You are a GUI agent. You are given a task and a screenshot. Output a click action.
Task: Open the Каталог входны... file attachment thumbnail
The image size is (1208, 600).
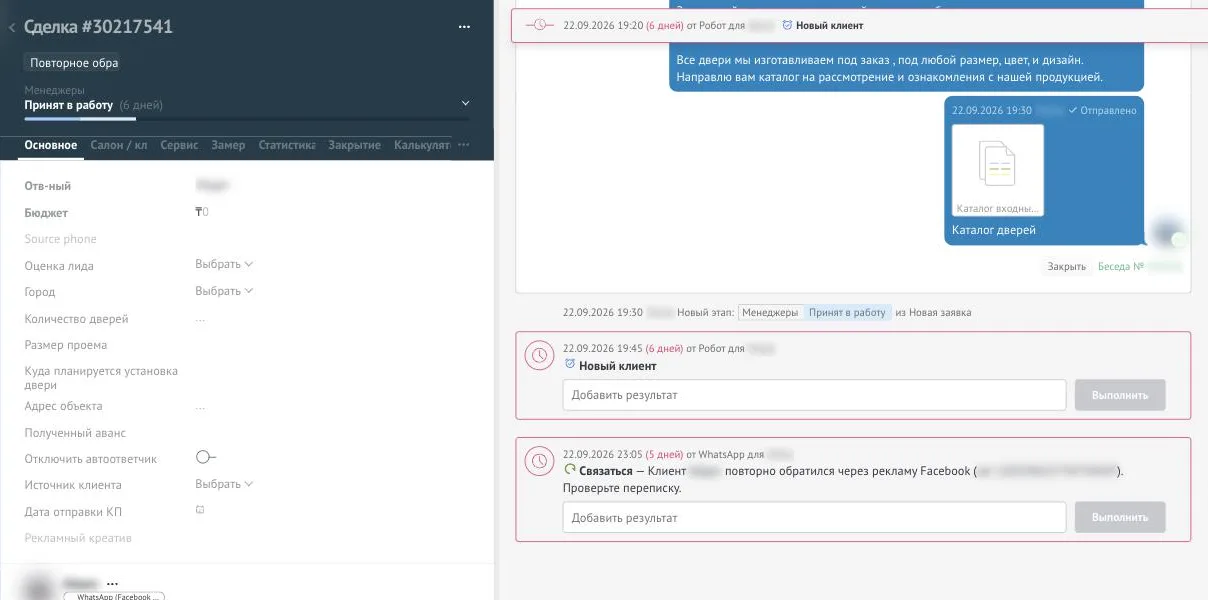tap(997, 171)
